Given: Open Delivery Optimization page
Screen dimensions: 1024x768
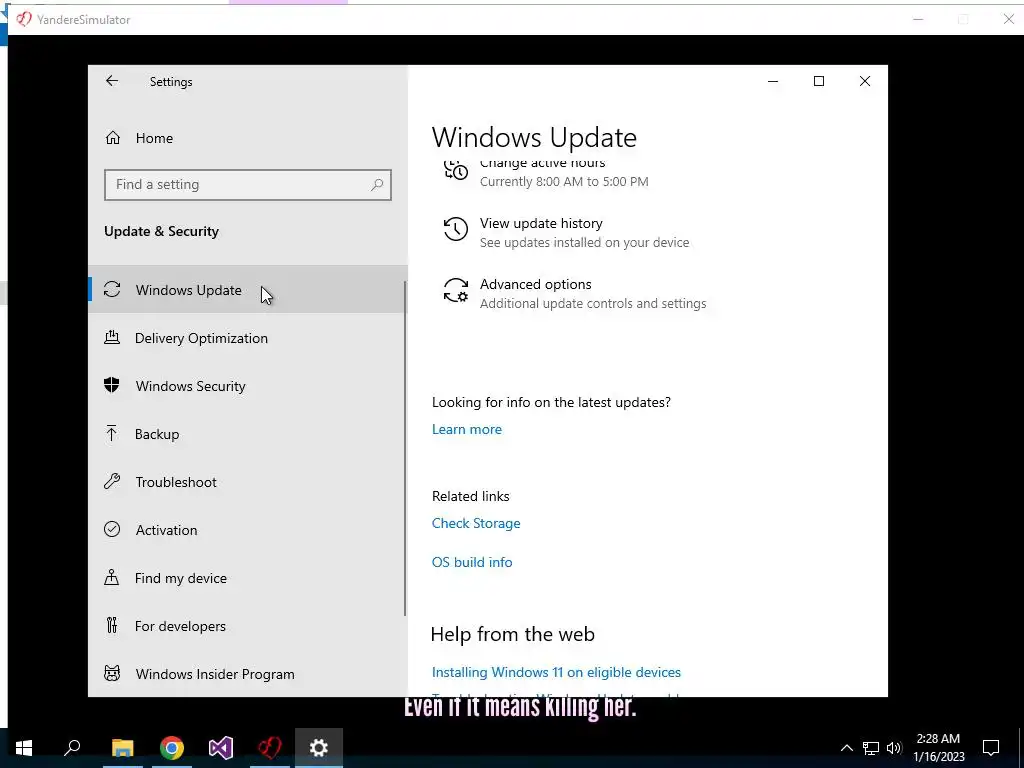Looking at the screenshot, I should pos(248,338).
